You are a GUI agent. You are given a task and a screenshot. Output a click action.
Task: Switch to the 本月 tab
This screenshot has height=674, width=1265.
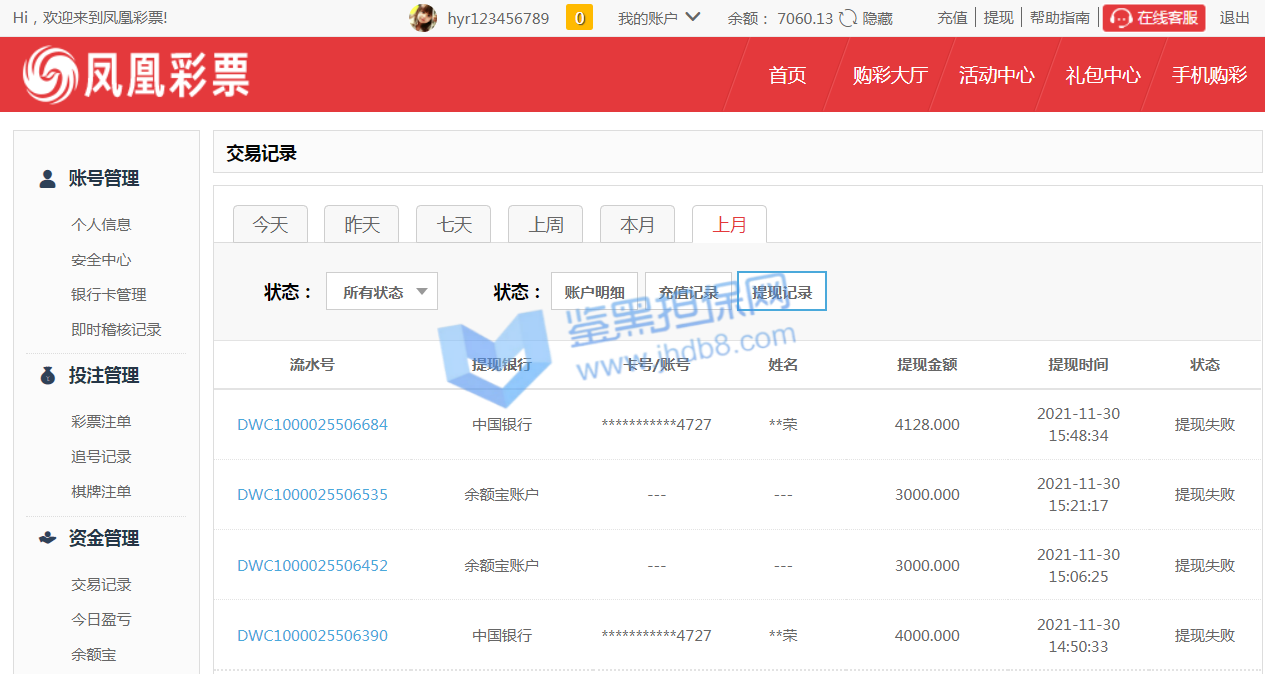tap(637, 225)
